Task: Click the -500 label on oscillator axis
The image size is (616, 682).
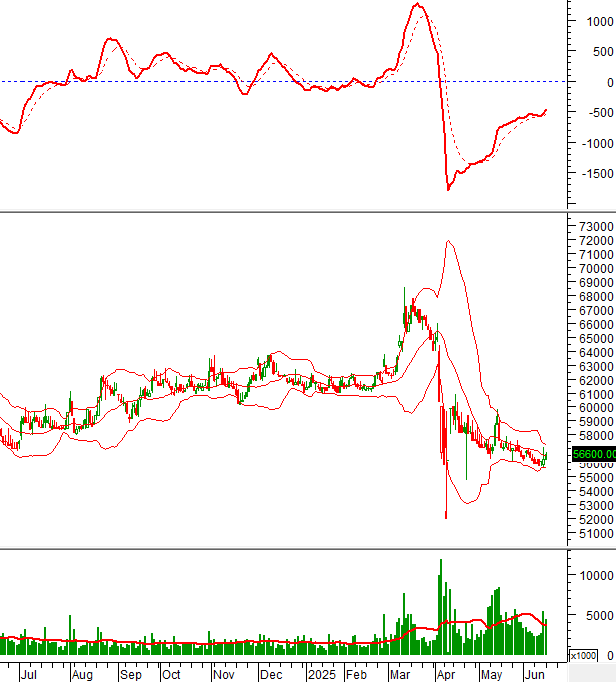Action: tap(601, 113)
